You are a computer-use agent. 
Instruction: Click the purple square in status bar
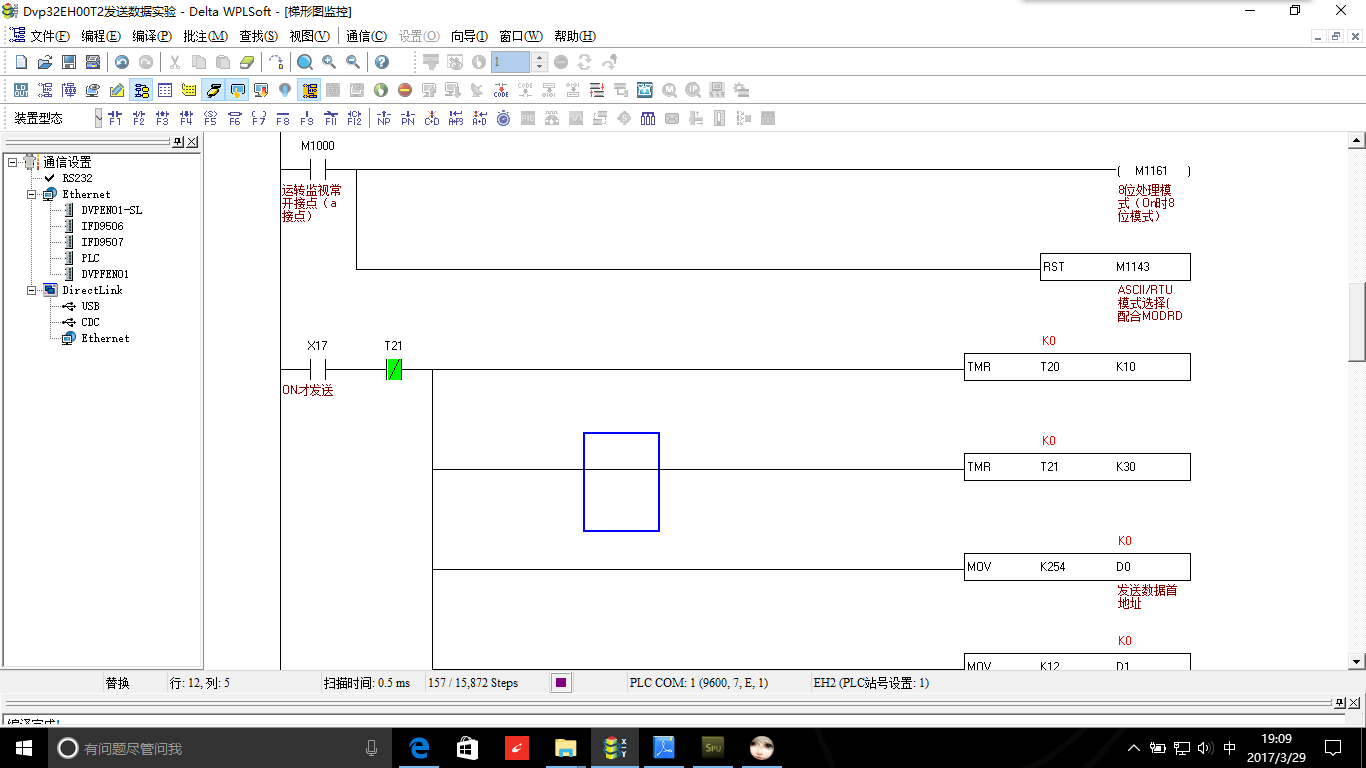point(561,683)
